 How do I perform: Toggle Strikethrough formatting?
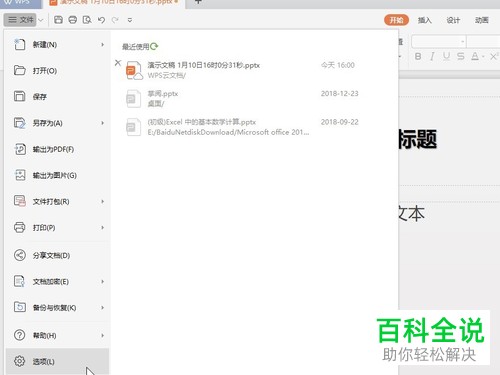461,56
